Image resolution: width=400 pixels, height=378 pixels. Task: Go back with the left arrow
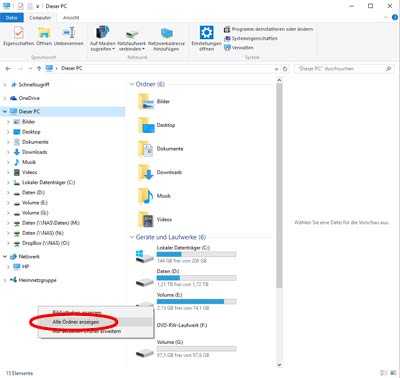(8, 69)
